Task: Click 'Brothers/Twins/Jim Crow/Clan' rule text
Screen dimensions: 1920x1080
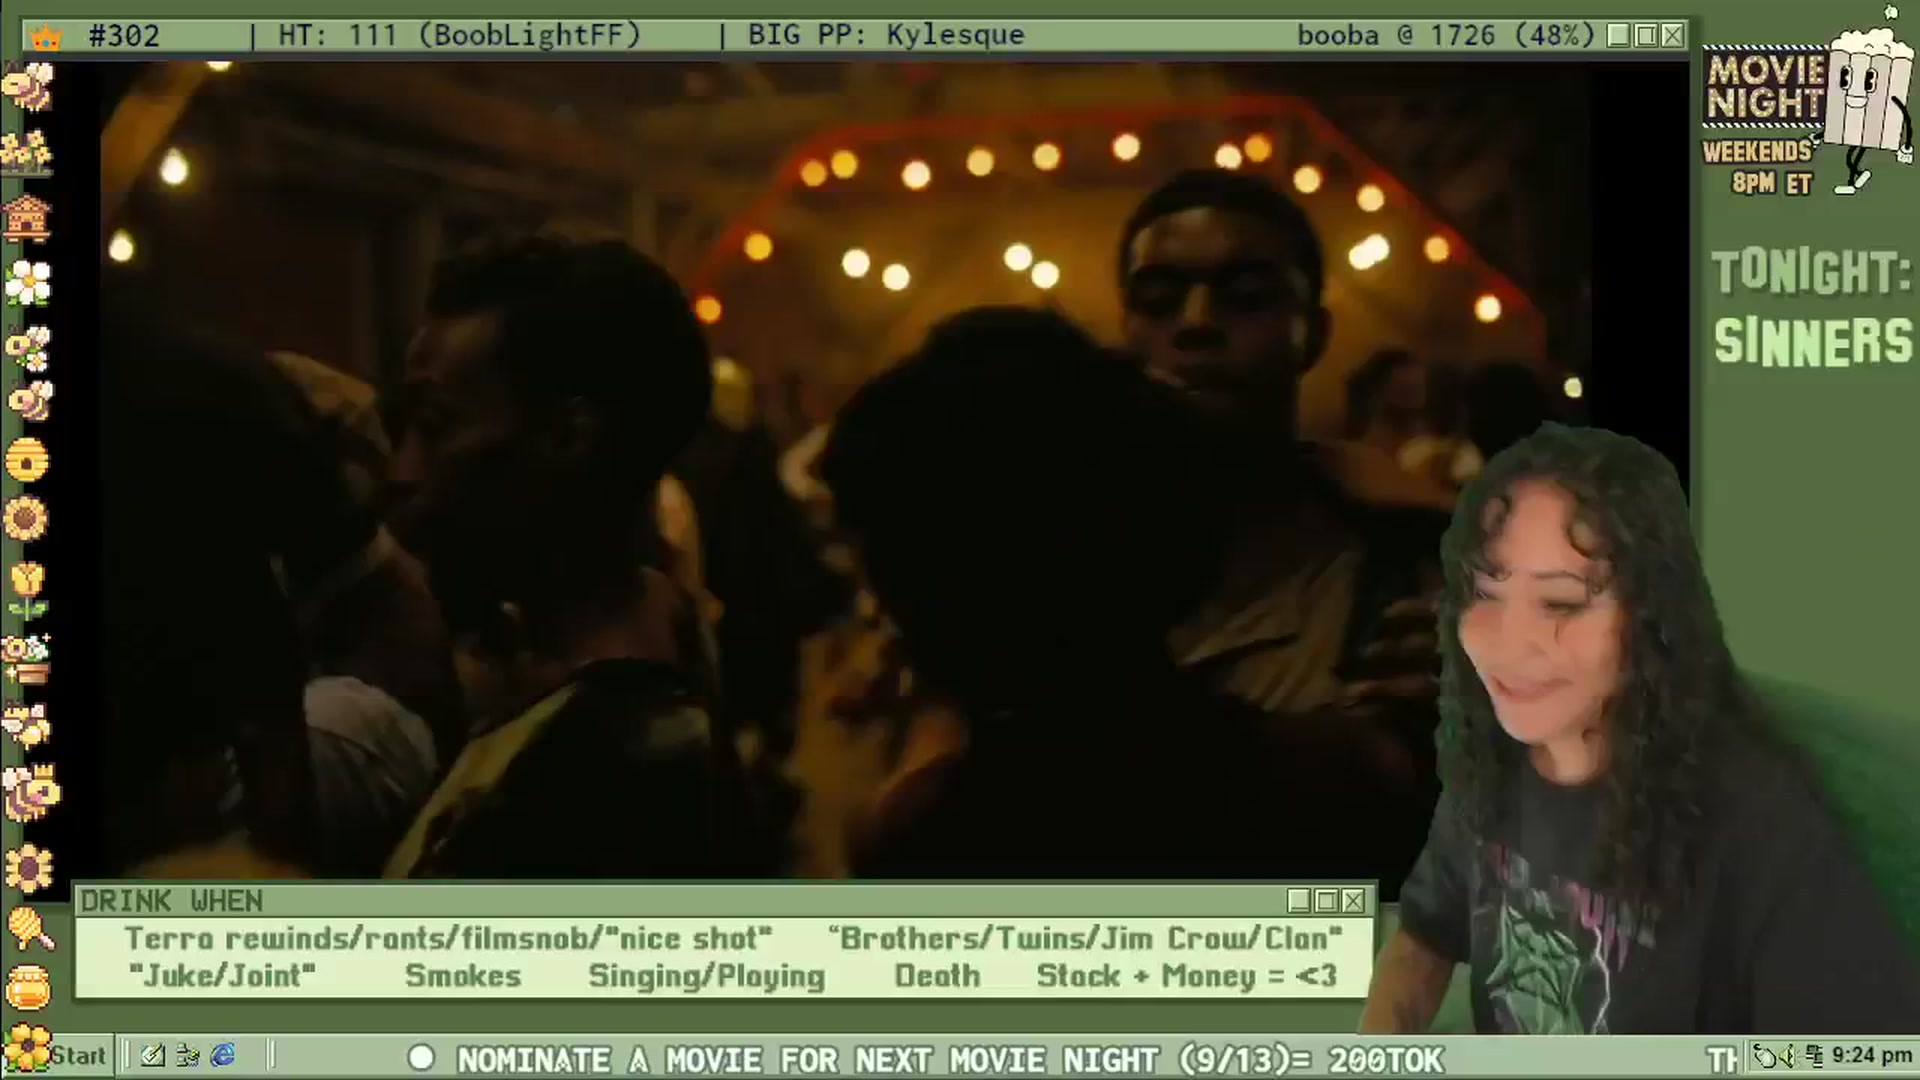Action: click(x=1086, y=938)
